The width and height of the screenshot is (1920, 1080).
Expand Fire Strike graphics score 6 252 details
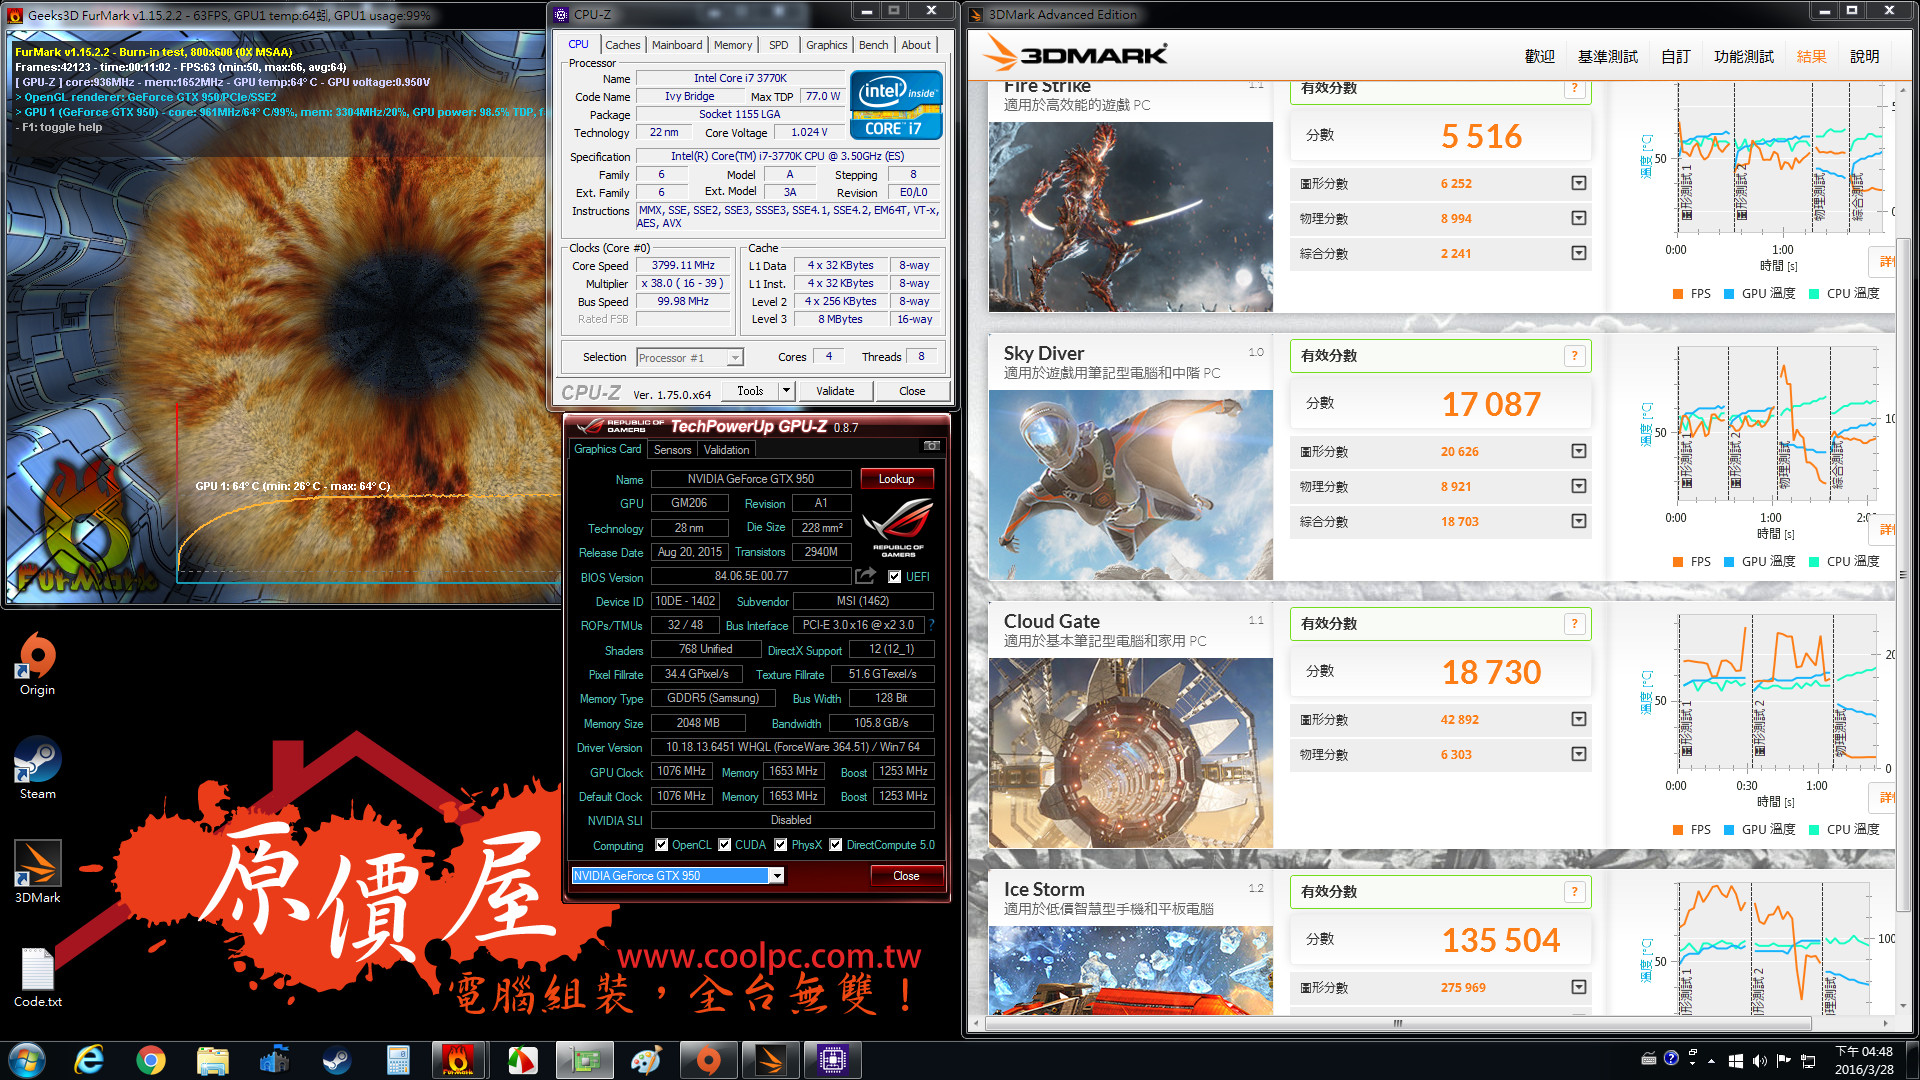point(1579,183)
